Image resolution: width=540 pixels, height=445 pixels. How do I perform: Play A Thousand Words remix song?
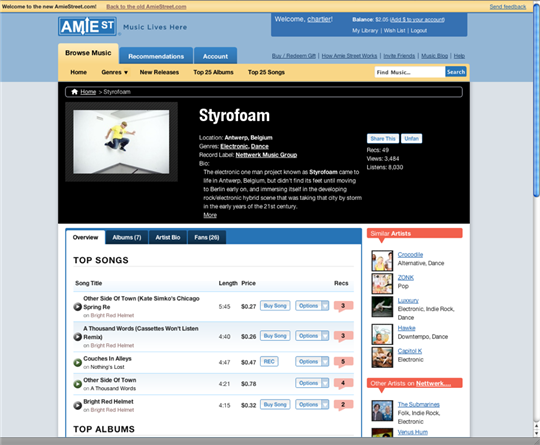coord(77,337)
